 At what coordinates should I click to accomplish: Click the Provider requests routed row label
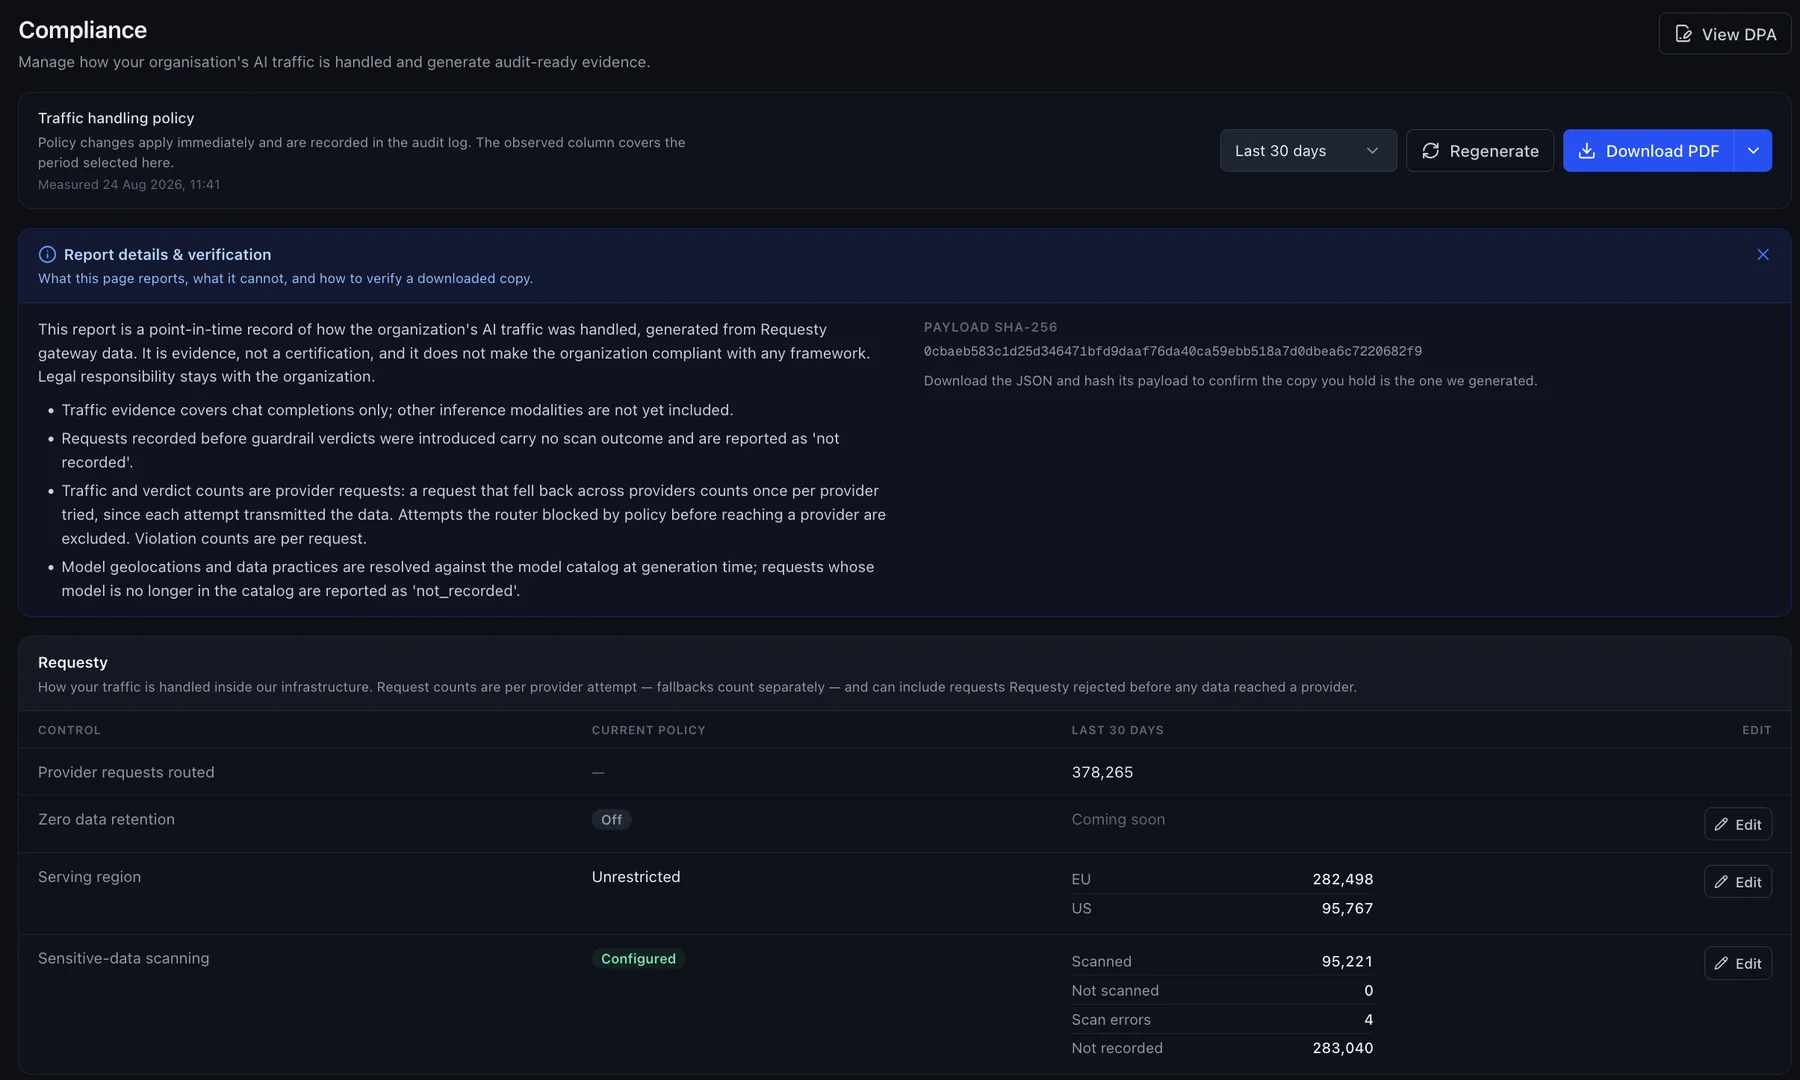coord(126,773)
